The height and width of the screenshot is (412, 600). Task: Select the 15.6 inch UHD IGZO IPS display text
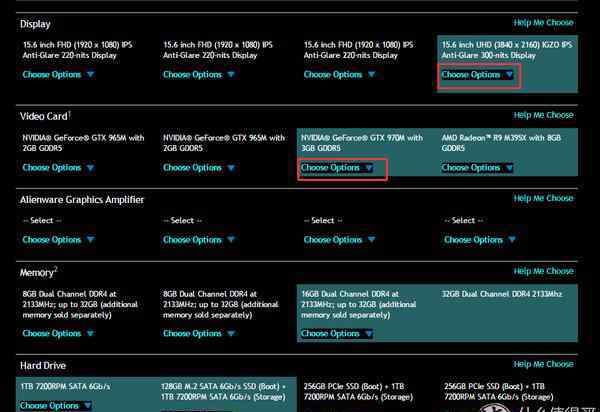click(x=507, y=50)
